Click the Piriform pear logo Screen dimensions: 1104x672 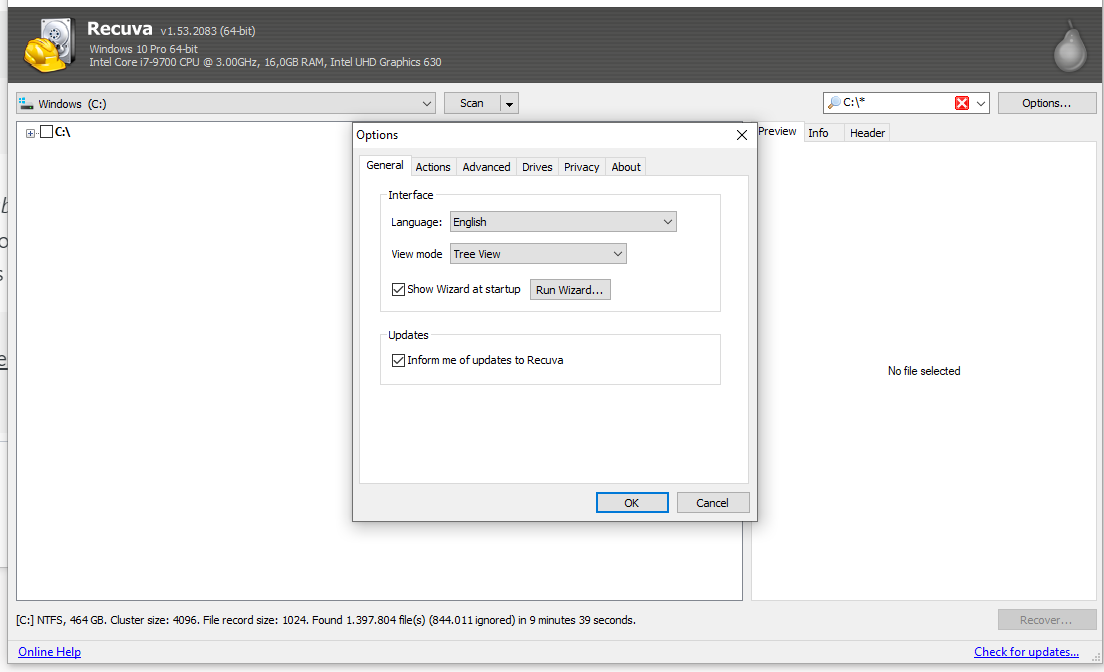1070,46
